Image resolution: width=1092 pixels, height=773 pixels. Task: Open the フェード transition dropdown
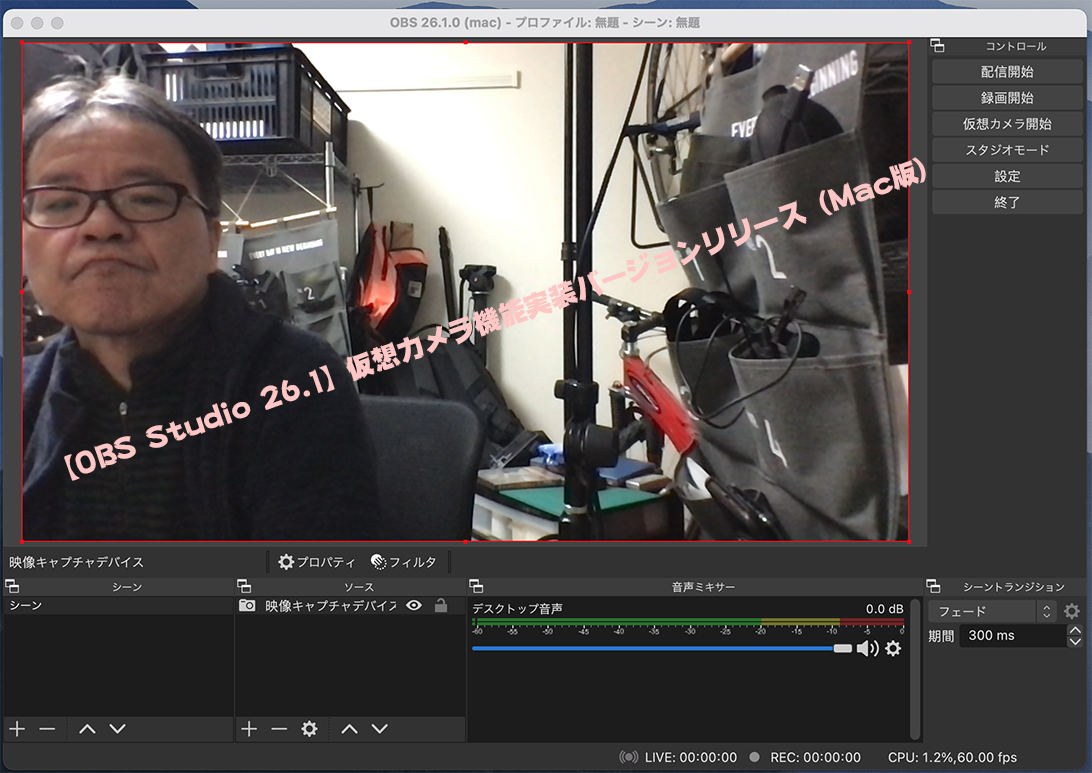point(992,611)
